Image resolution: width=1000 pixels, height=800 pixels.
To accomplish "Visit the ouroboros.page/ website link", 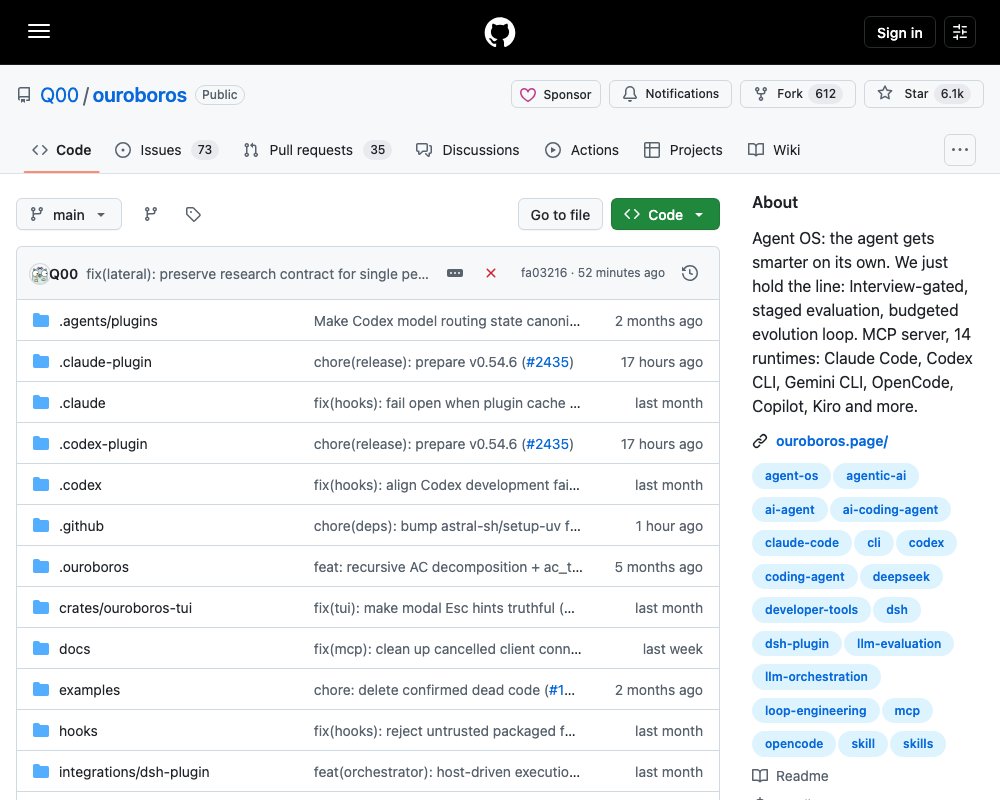I will coord(832,441).
